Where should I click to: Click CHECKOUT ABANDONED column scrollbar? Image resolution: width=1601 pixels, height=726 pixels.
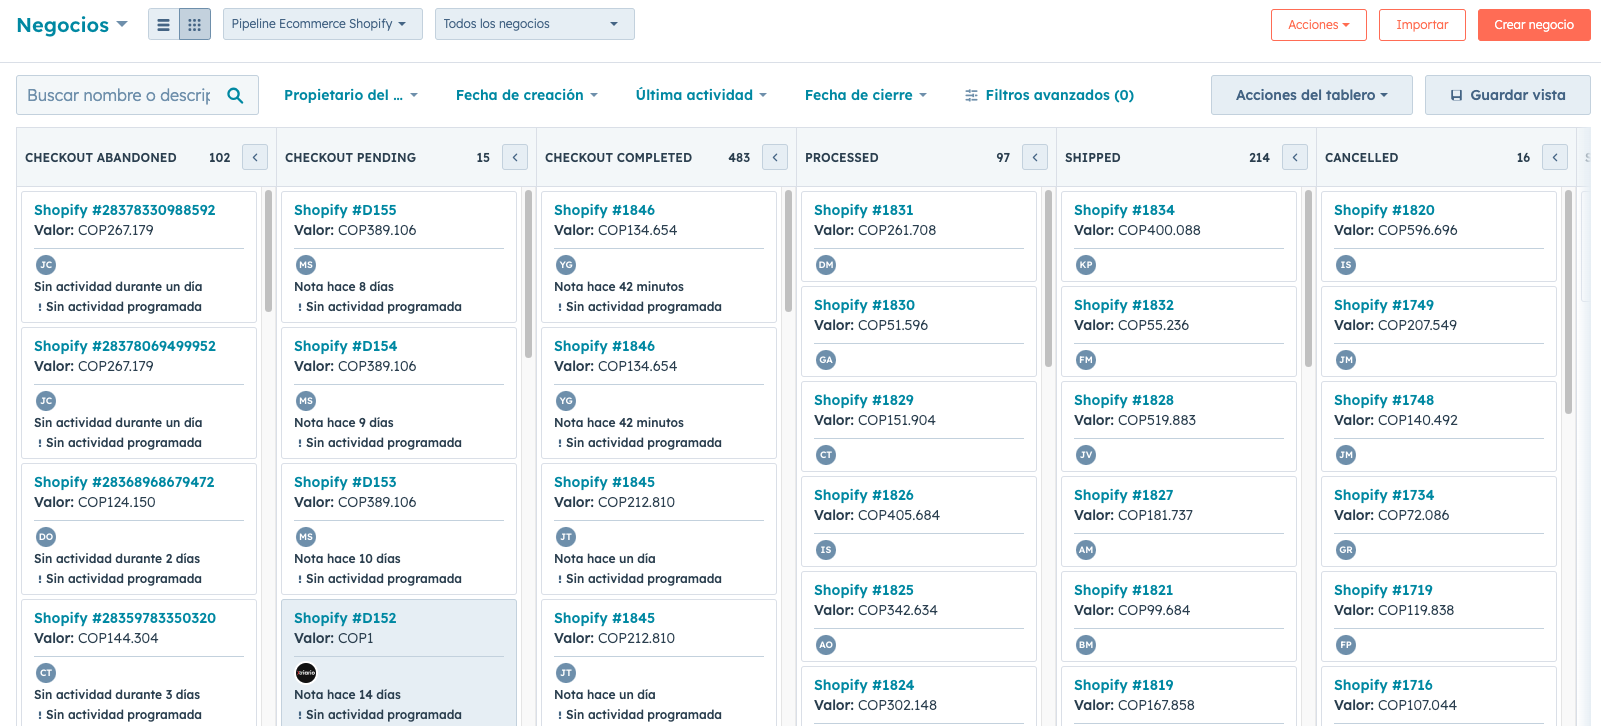click(x=268, y=251)
